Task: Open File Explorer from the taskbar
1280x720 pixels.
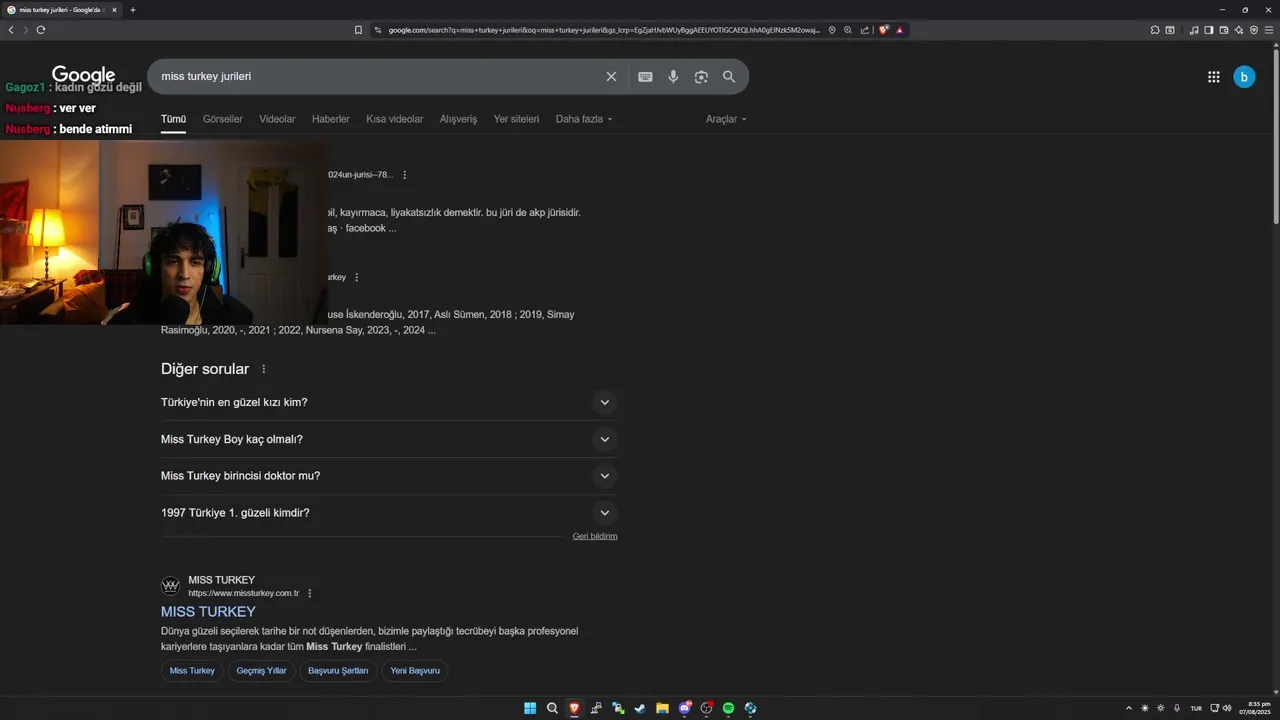Action: [662, 708]
